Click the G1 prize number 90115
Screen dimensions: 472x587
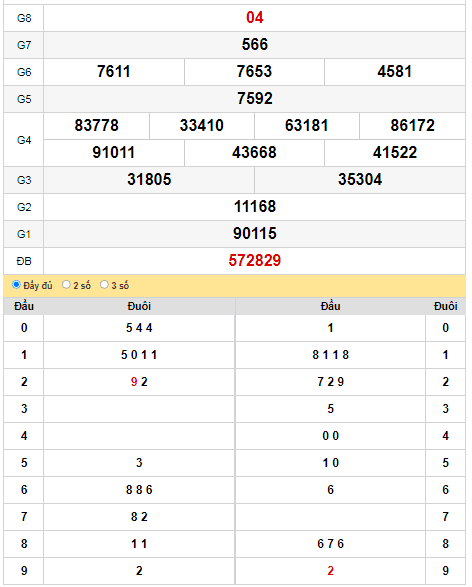(255, 233)
